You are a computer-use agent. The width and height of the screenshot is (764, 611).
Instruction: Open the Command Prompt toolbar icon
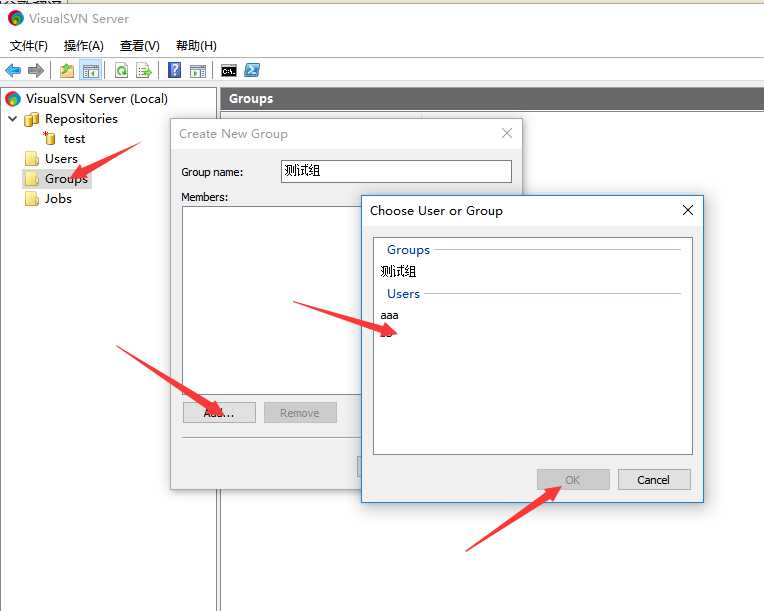[x=229, y=71]
